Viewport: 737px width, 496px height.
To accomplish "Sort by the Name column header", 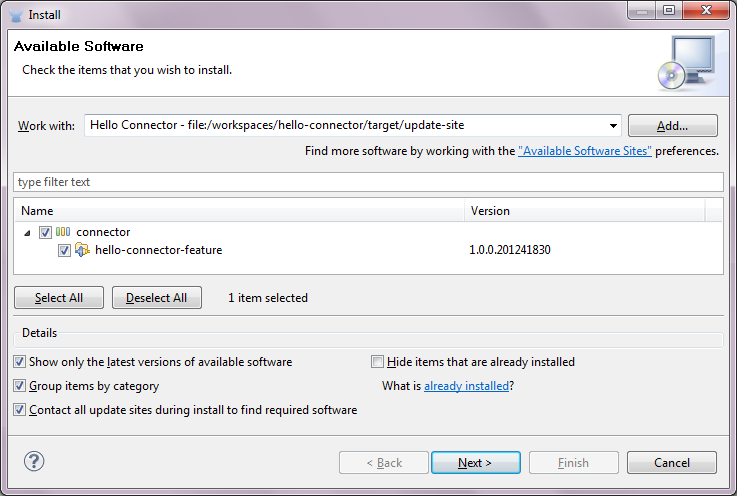I will pyautogui.click(x=240, y=211).
